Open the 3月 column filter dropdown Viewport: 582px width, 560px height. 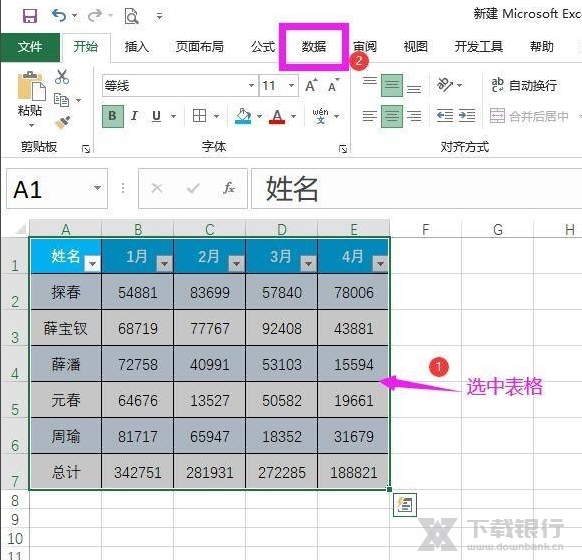[x=308, y=263]
